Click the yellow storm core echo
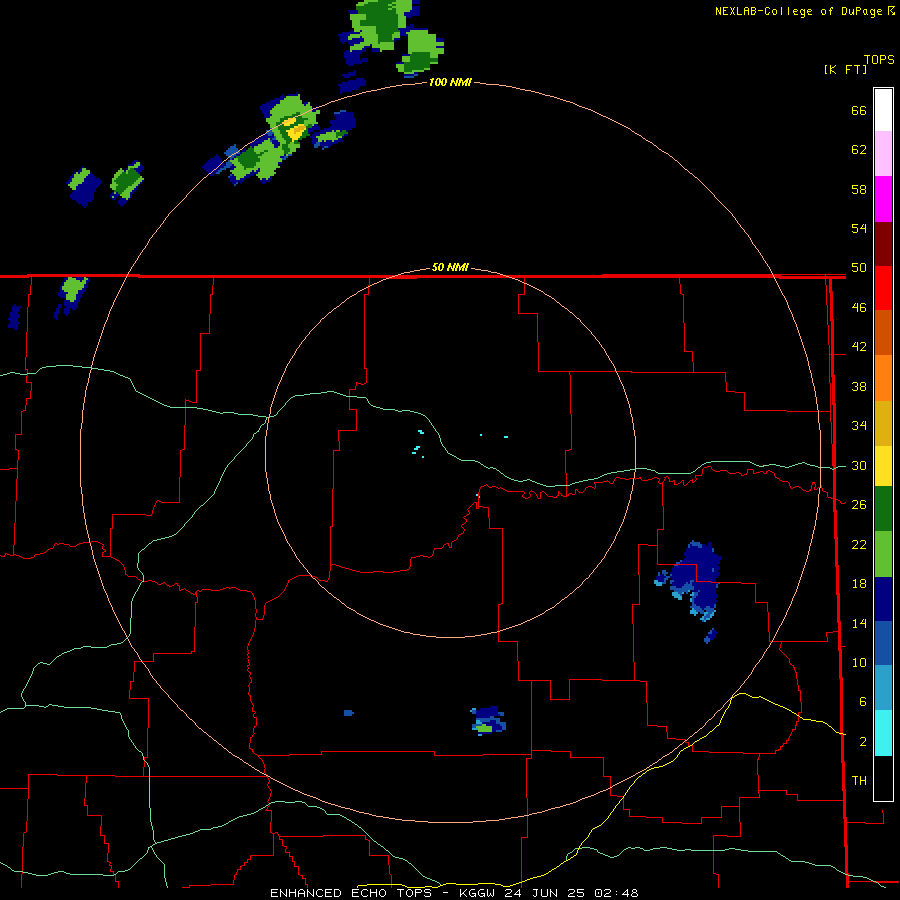The width and height of the screenshot is (900, 900). click(x=296, y=131)
